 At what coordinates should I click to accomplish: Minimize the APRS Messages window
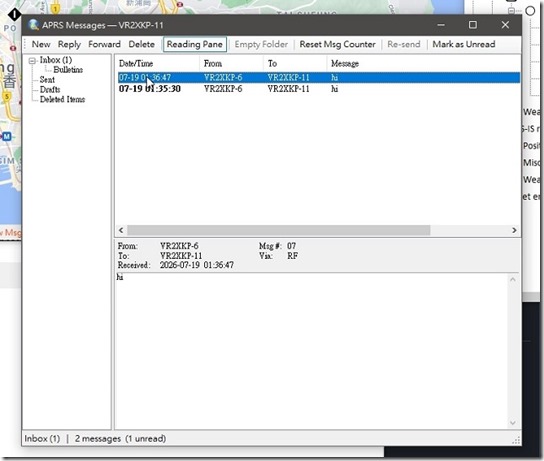tap(441, 25)
